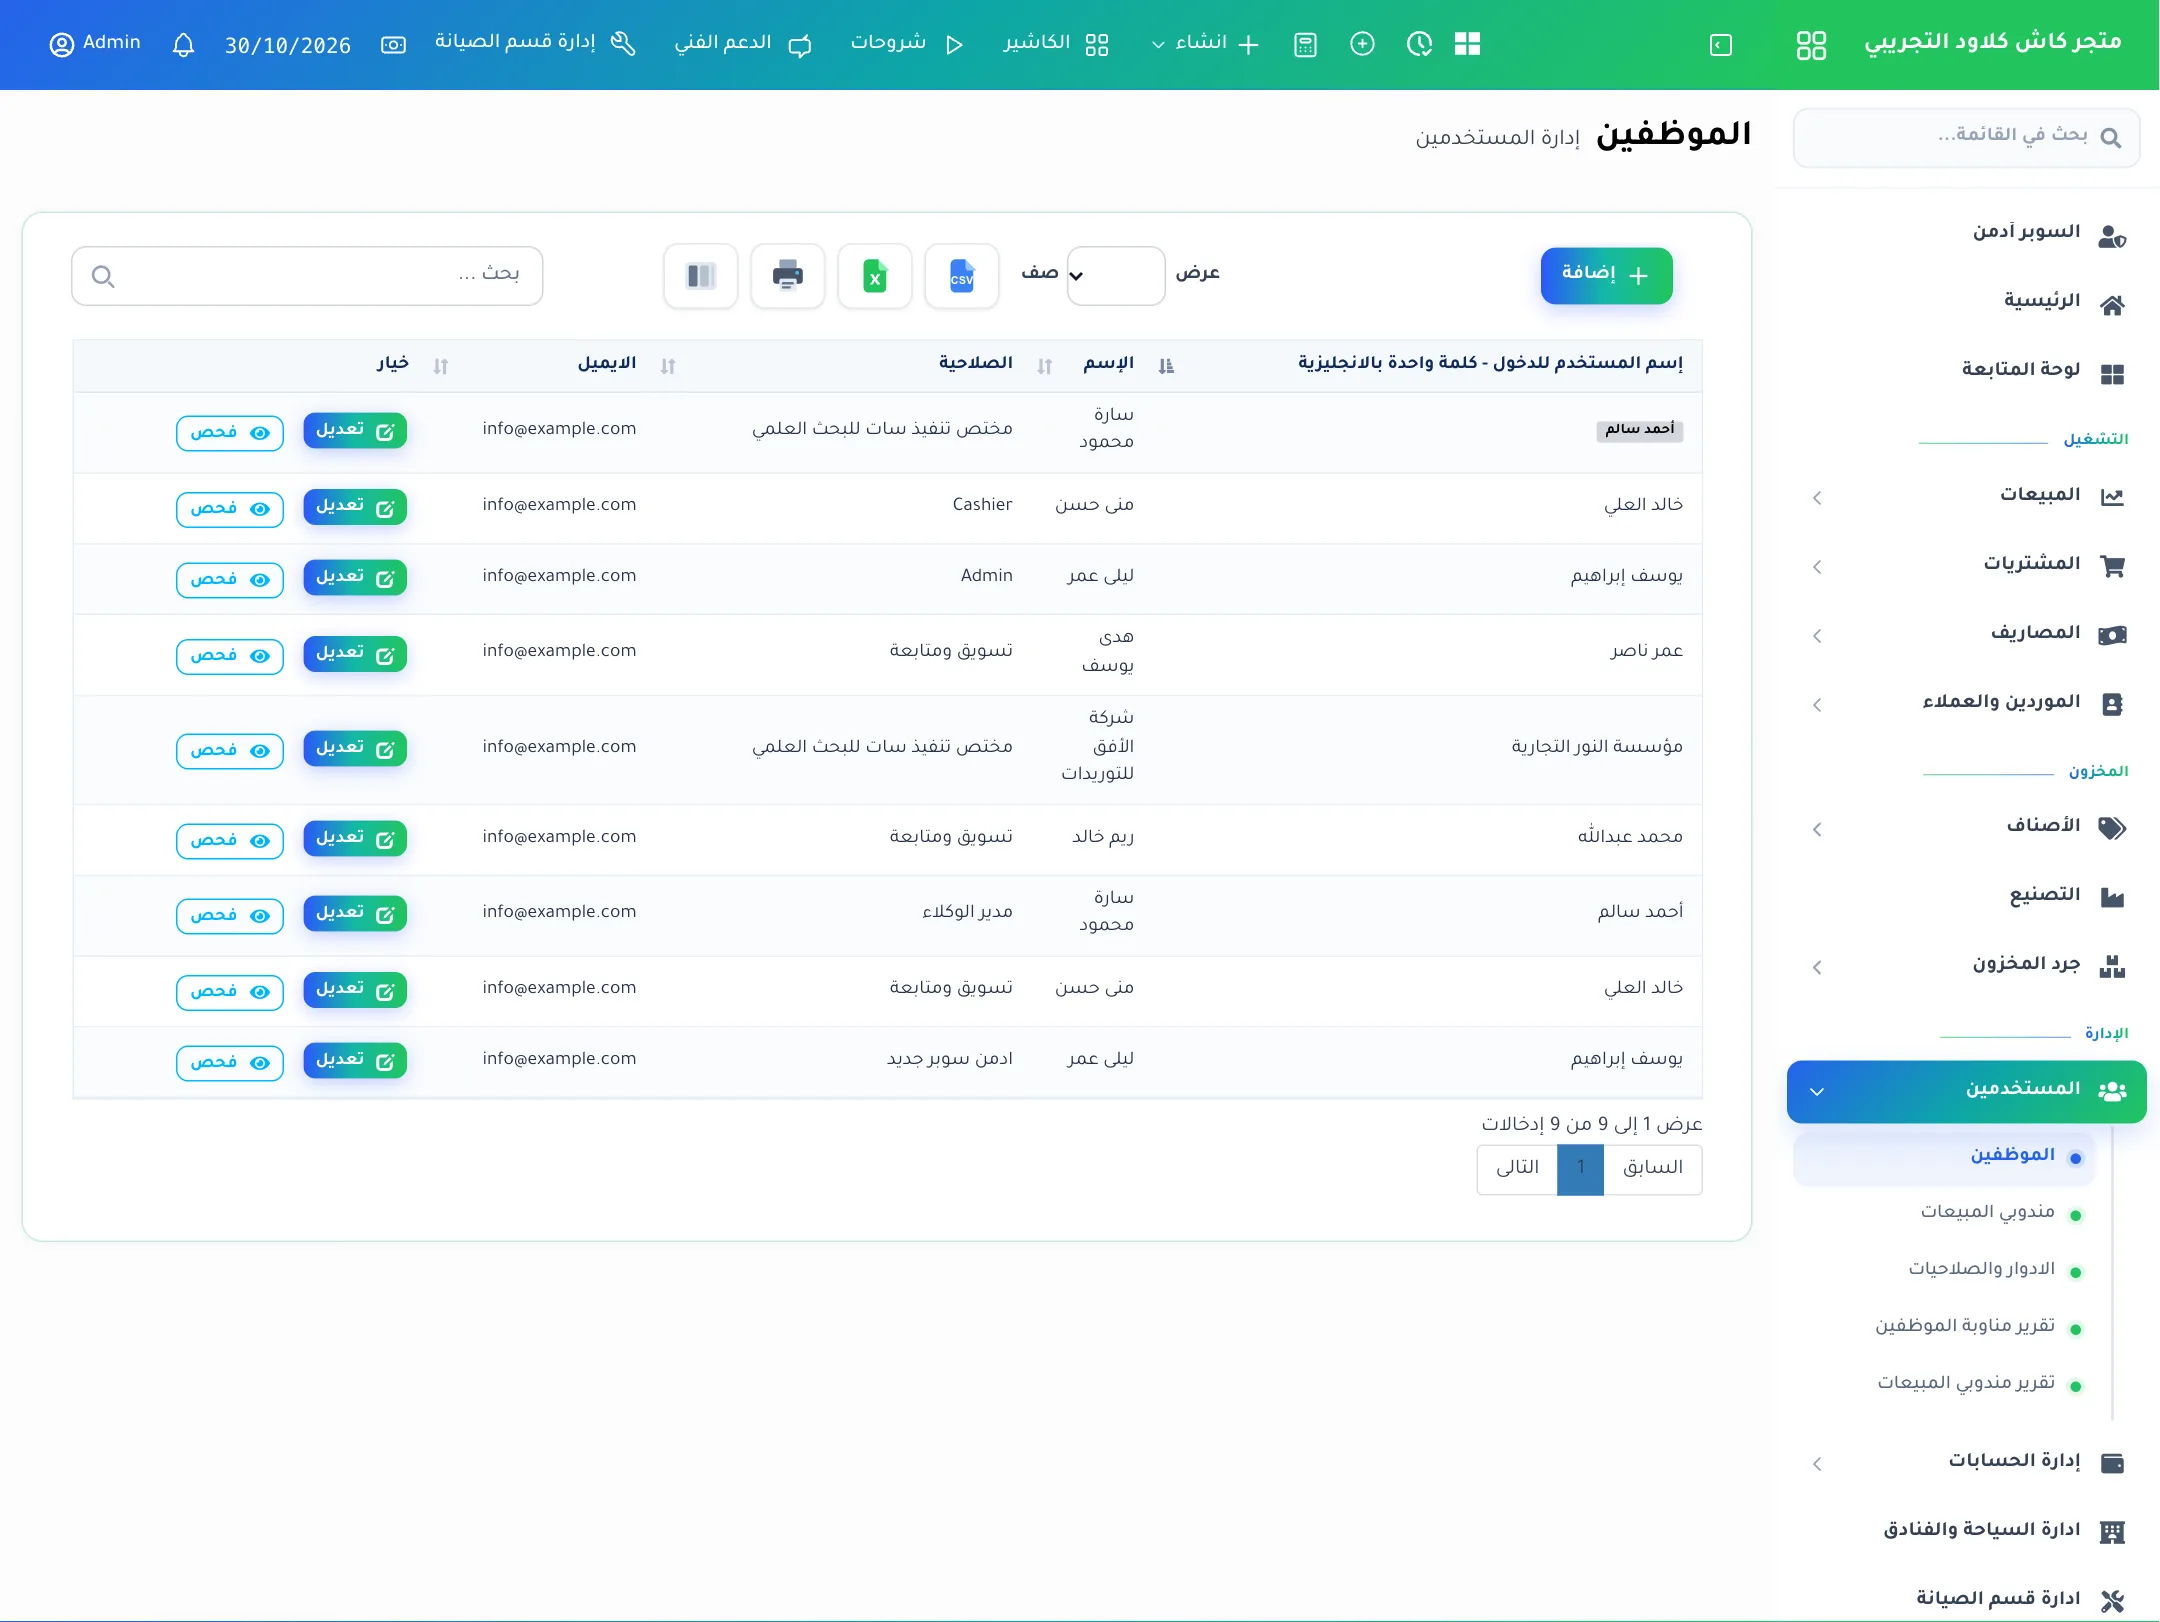2160x1622 pixels.
Task: Click فحص view button for محمد عبدالله row
Action: (230, 841)
